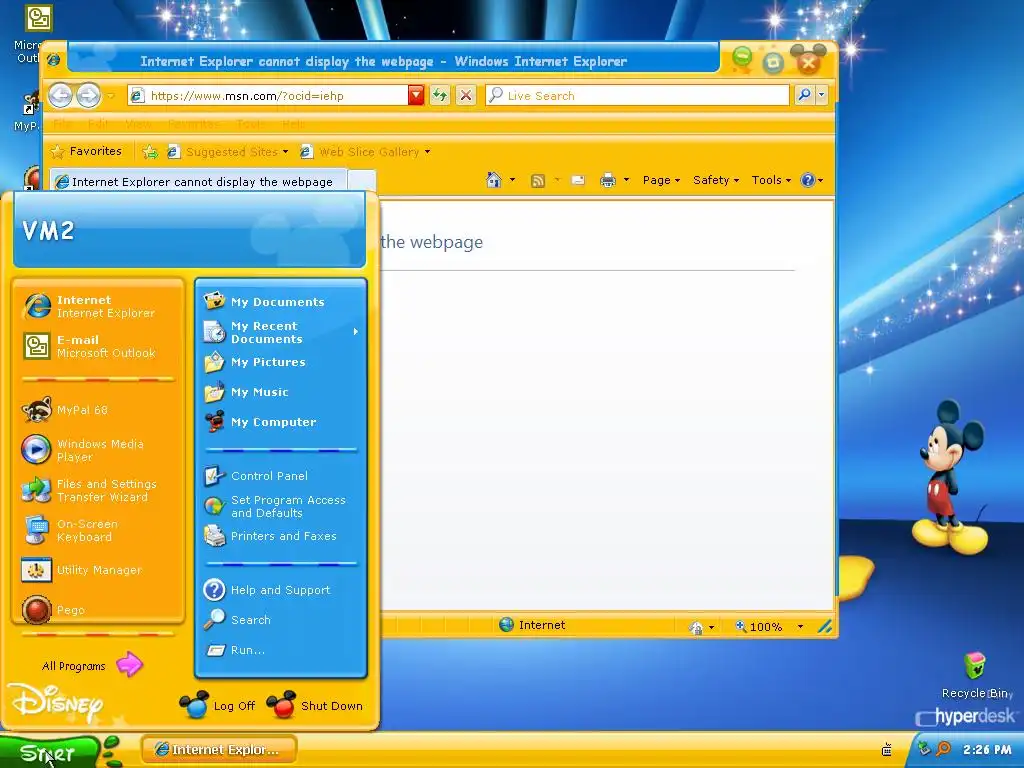Click the Favorites button
Viewport: 1024px width, 768px height.
86,152
